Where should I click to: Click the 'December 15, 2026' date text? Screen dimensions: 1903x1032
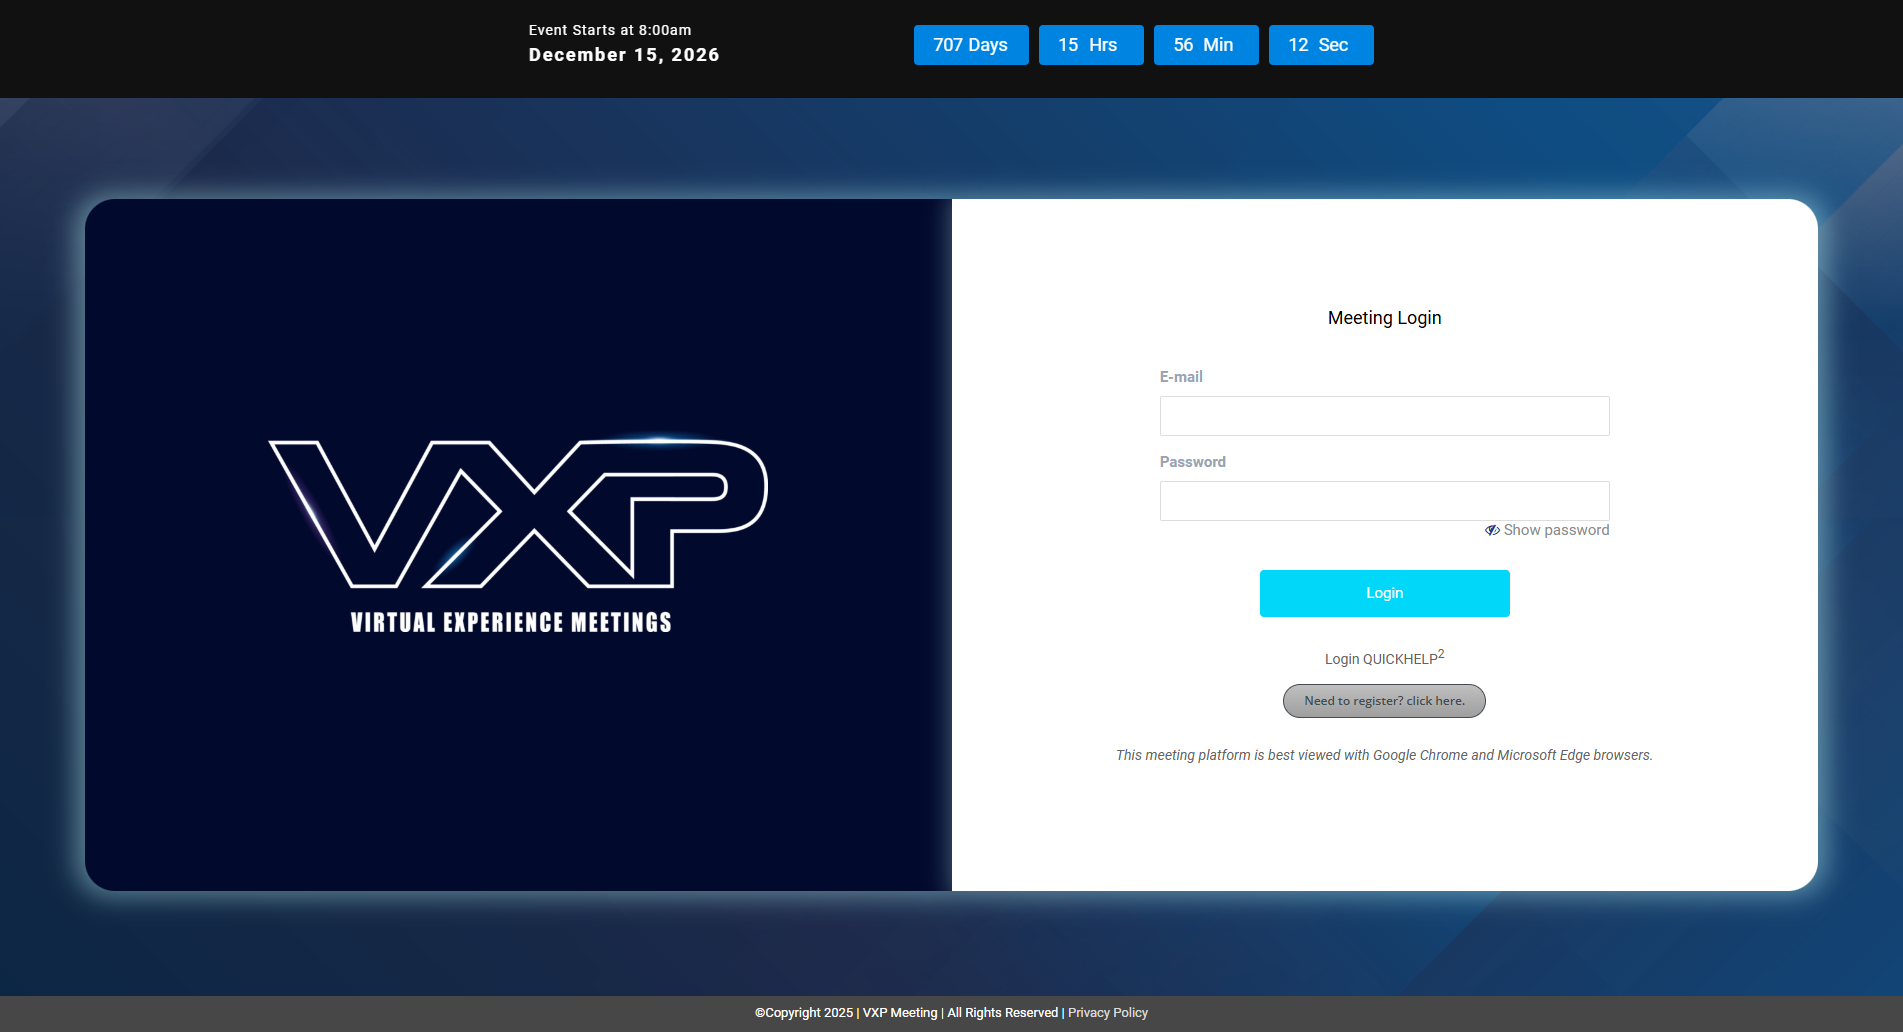[624, 55]
